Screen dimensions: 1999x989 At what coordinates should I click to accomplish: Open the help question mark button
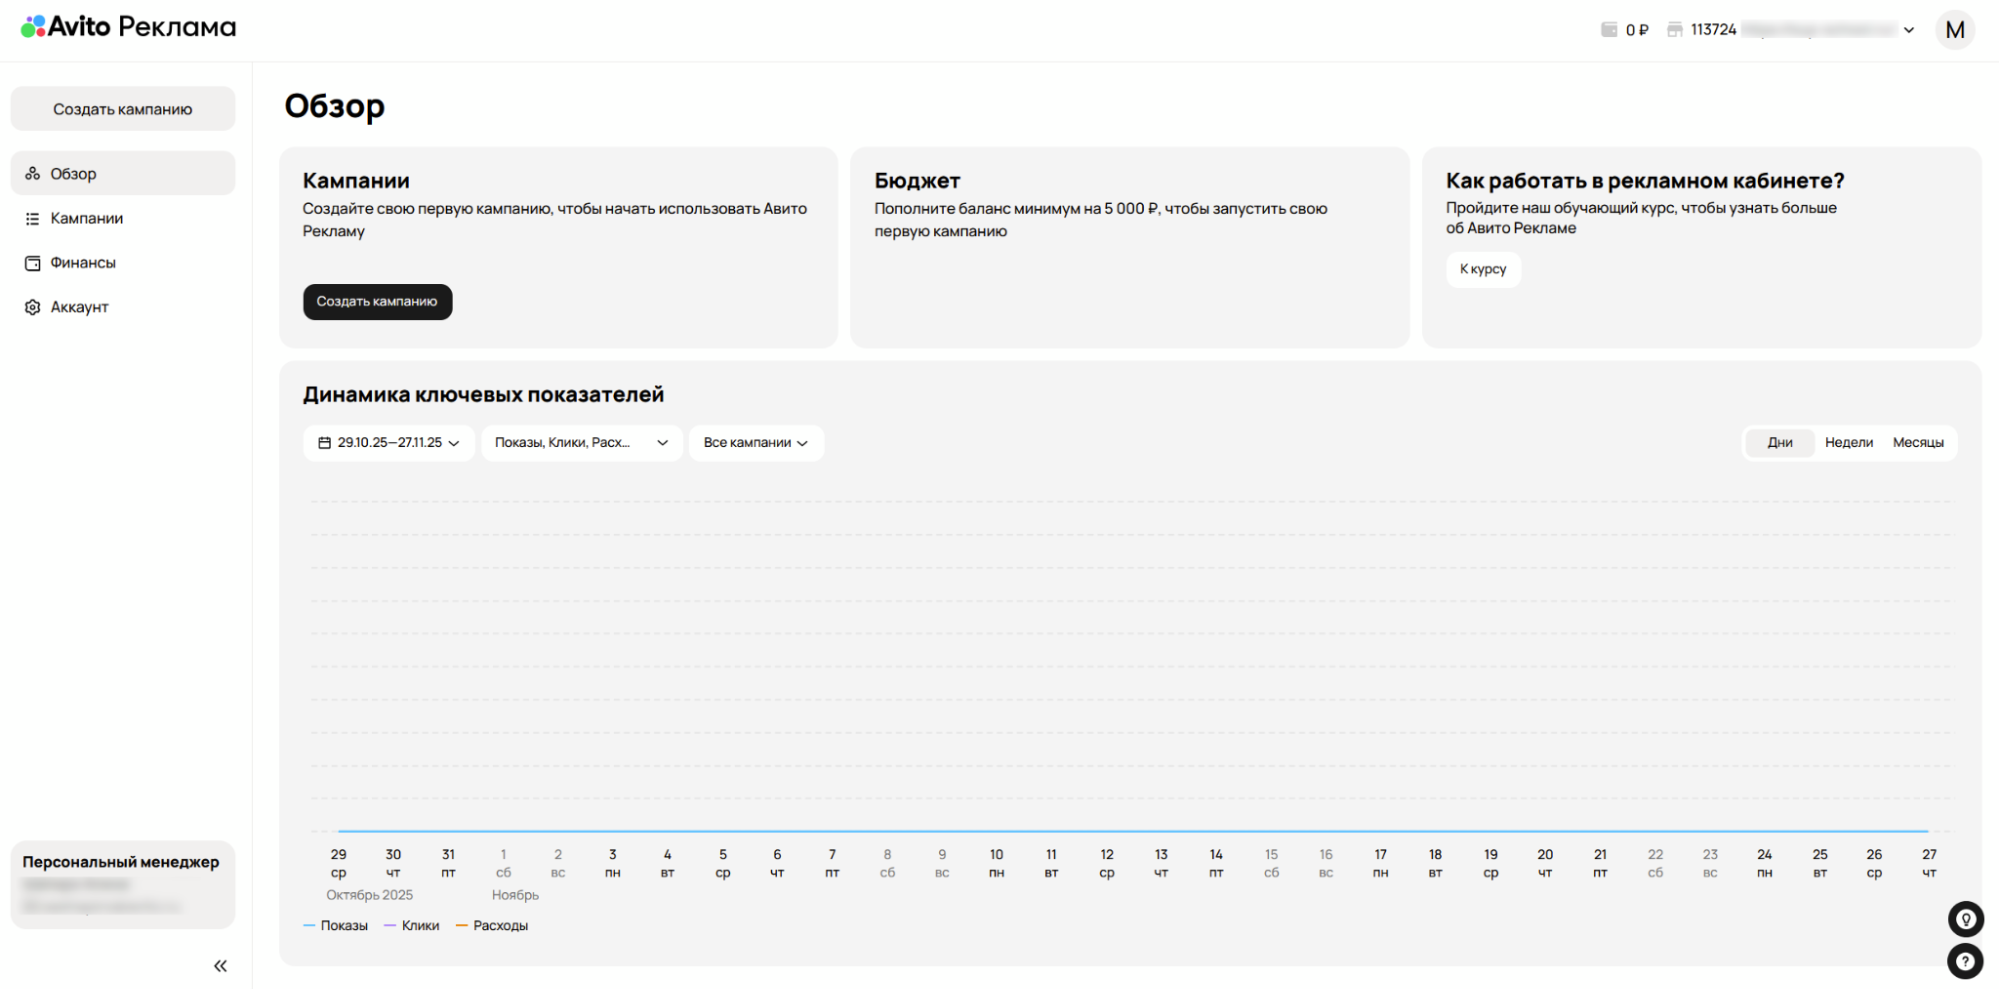tap(1965, 962)
